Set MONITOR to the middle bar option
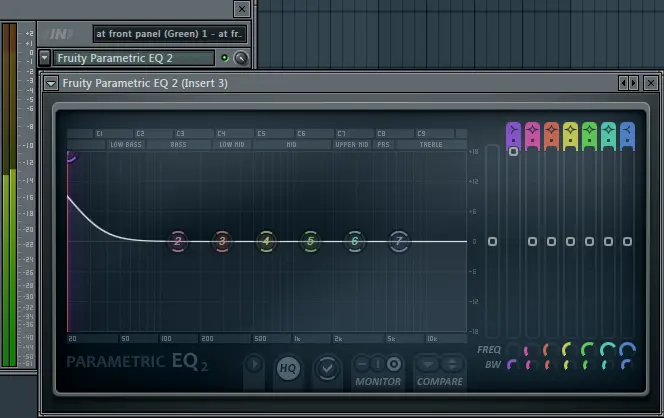 378,364
